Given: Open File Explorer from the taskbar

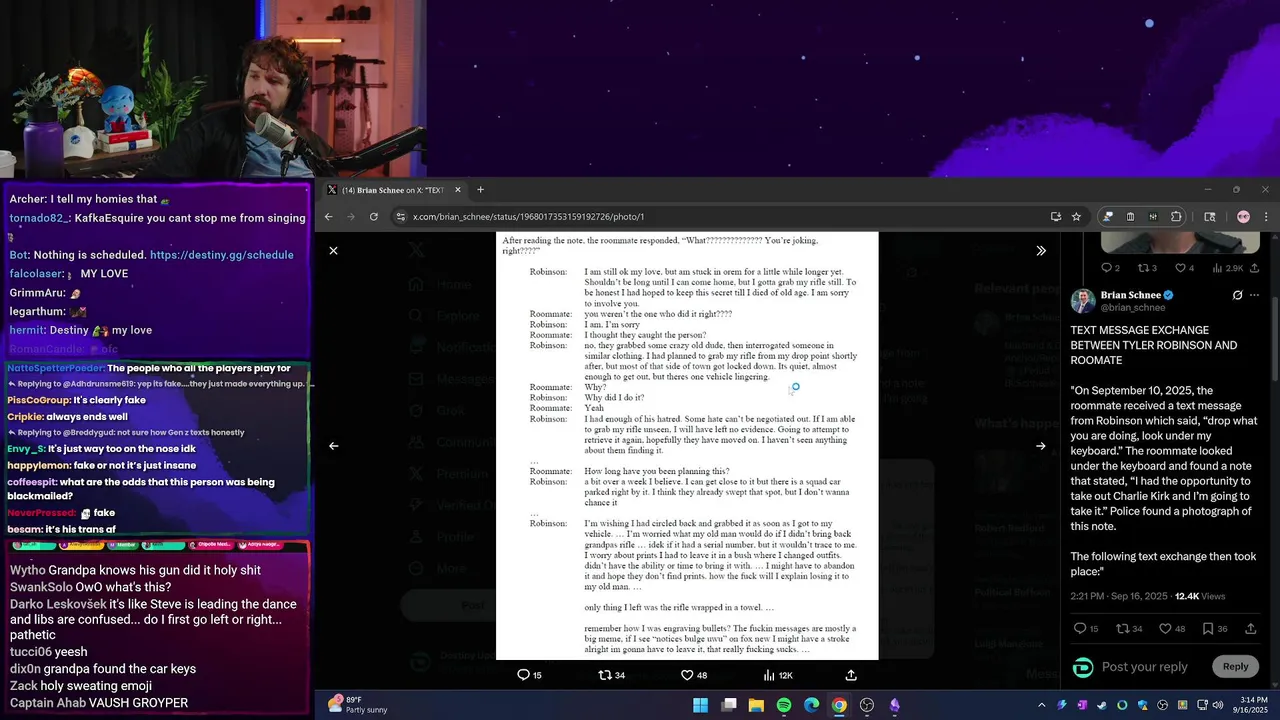Looking at the screenshot, I should [x=756, y=705].
